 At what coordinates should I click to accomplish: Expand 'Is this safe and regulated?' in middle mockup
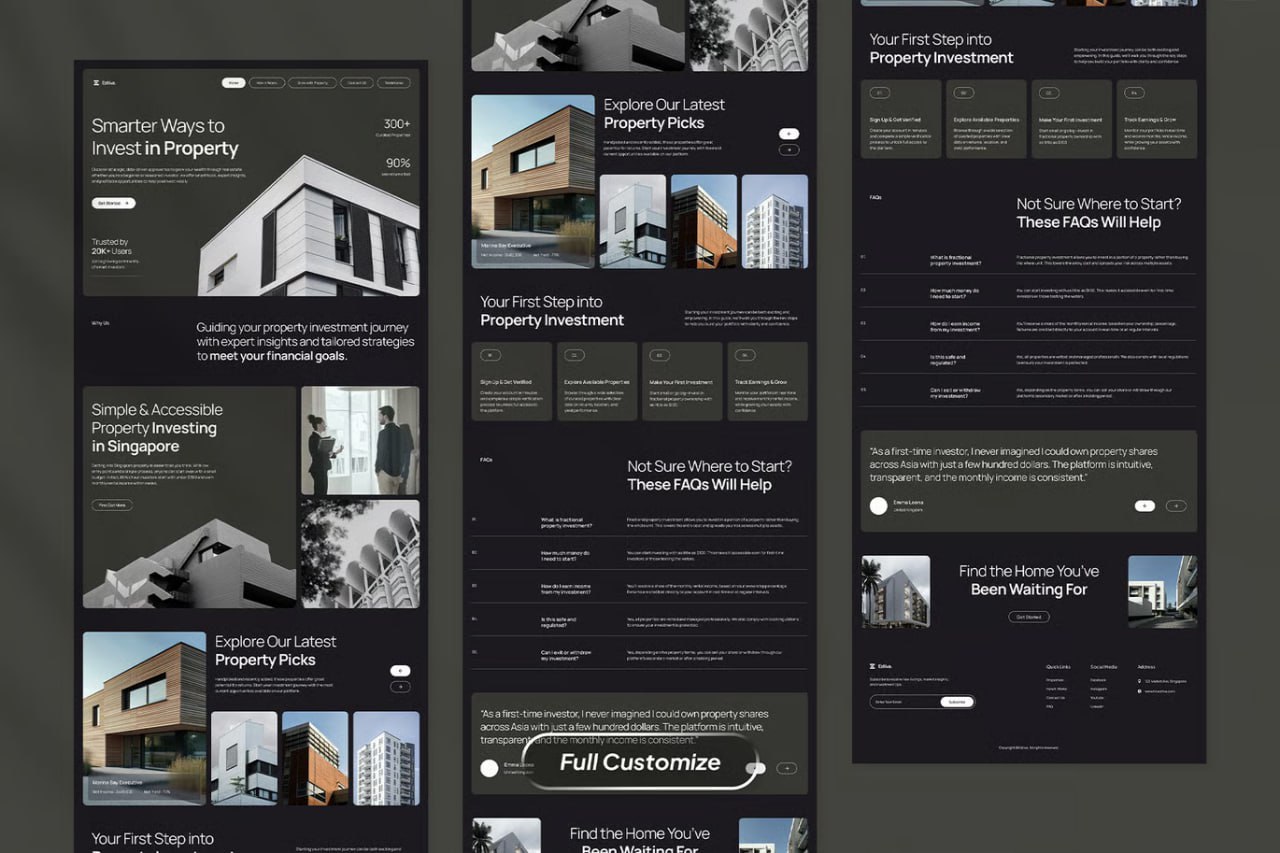639,621
